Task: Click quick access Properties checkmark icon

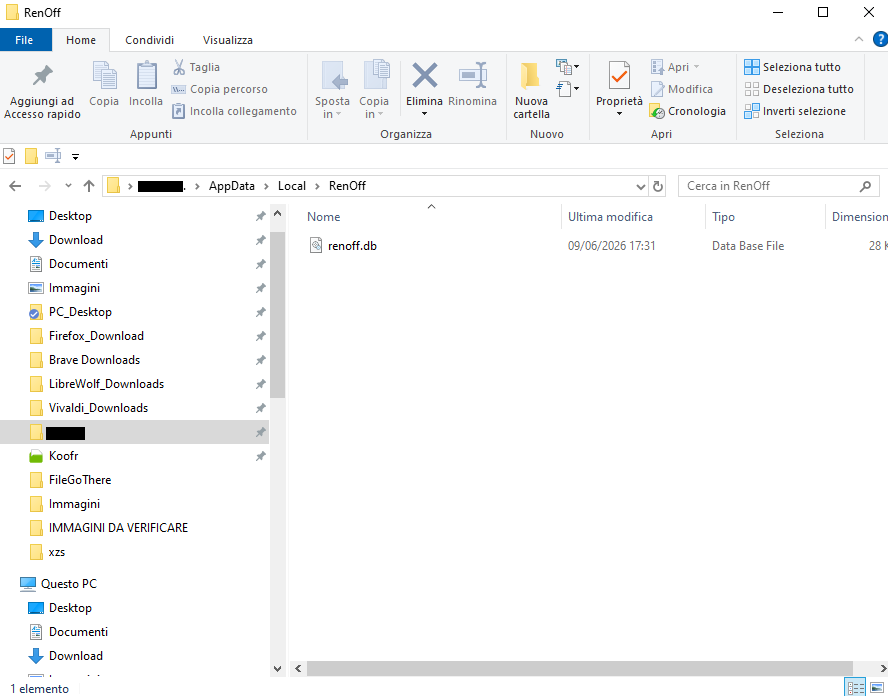Action: [x=9, y=156]
